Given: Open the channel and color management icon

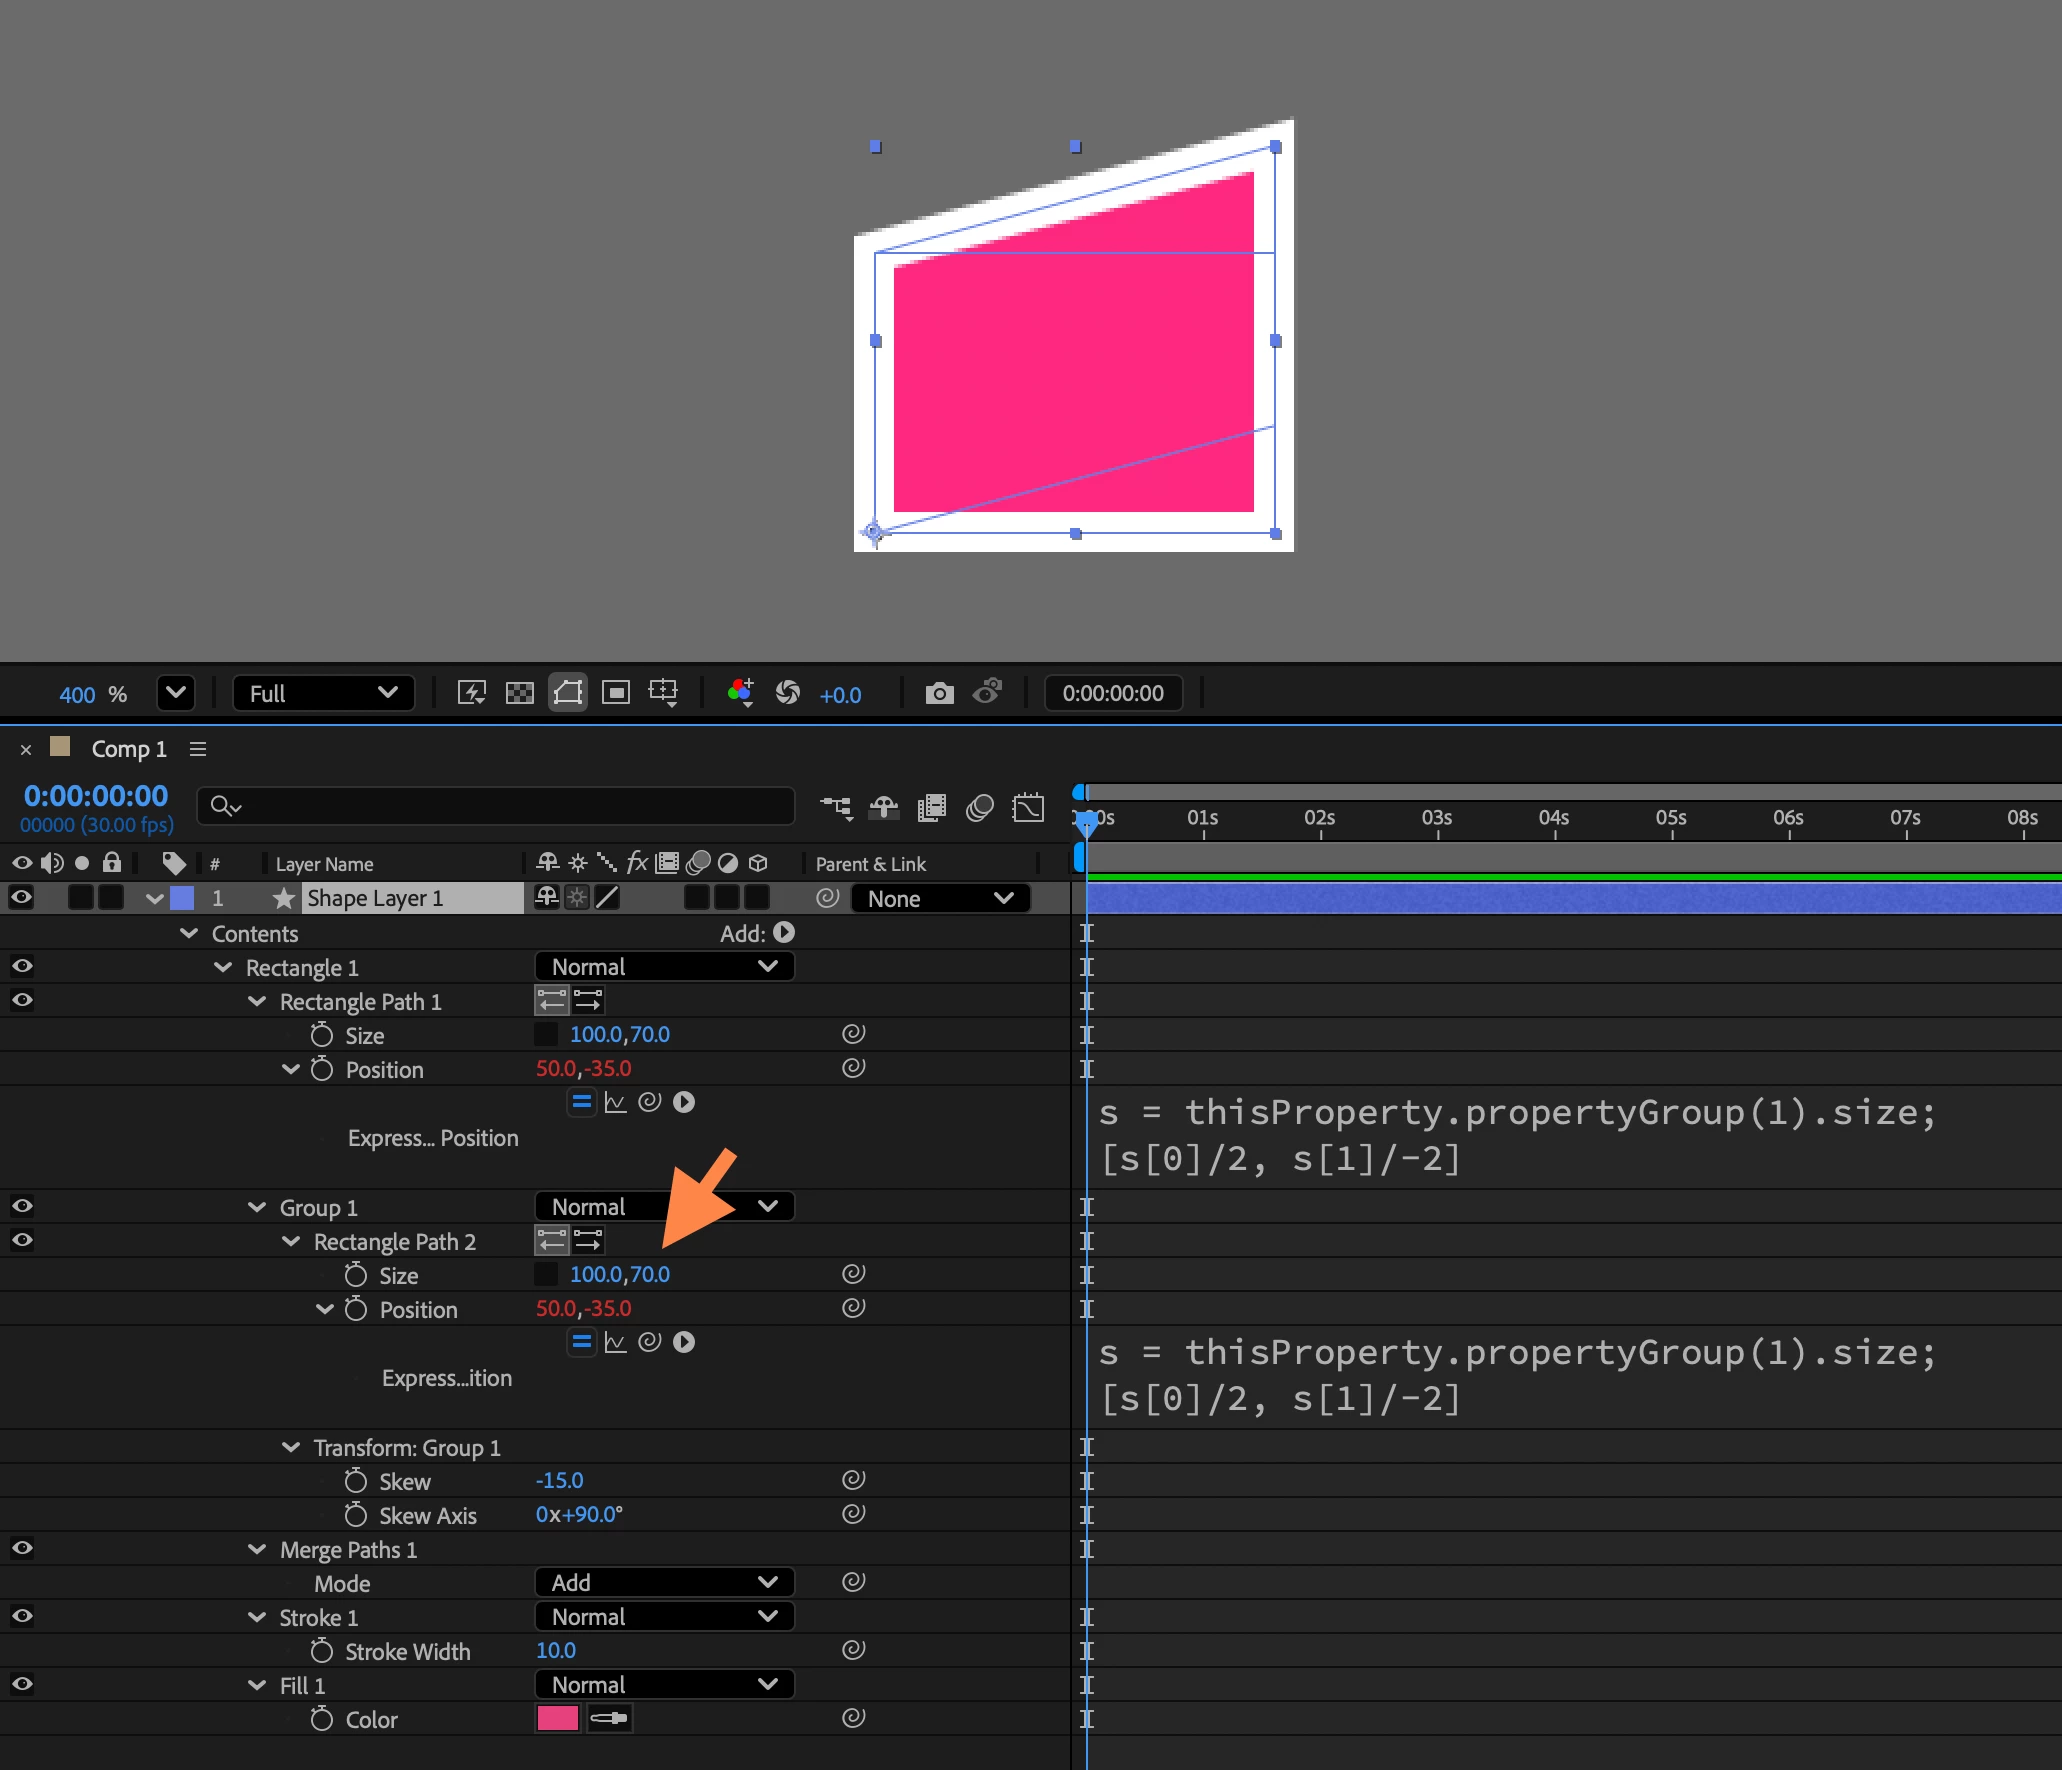Looking at the screenshot, I should click(x=740, y=692).
